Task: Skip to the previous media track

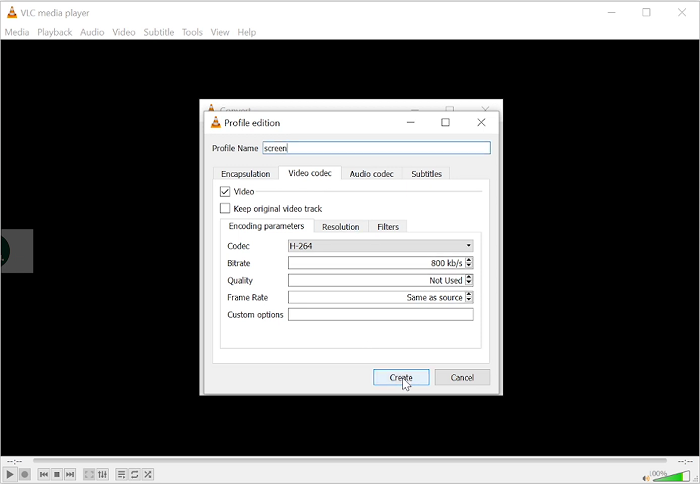Action: coord(44,474)
